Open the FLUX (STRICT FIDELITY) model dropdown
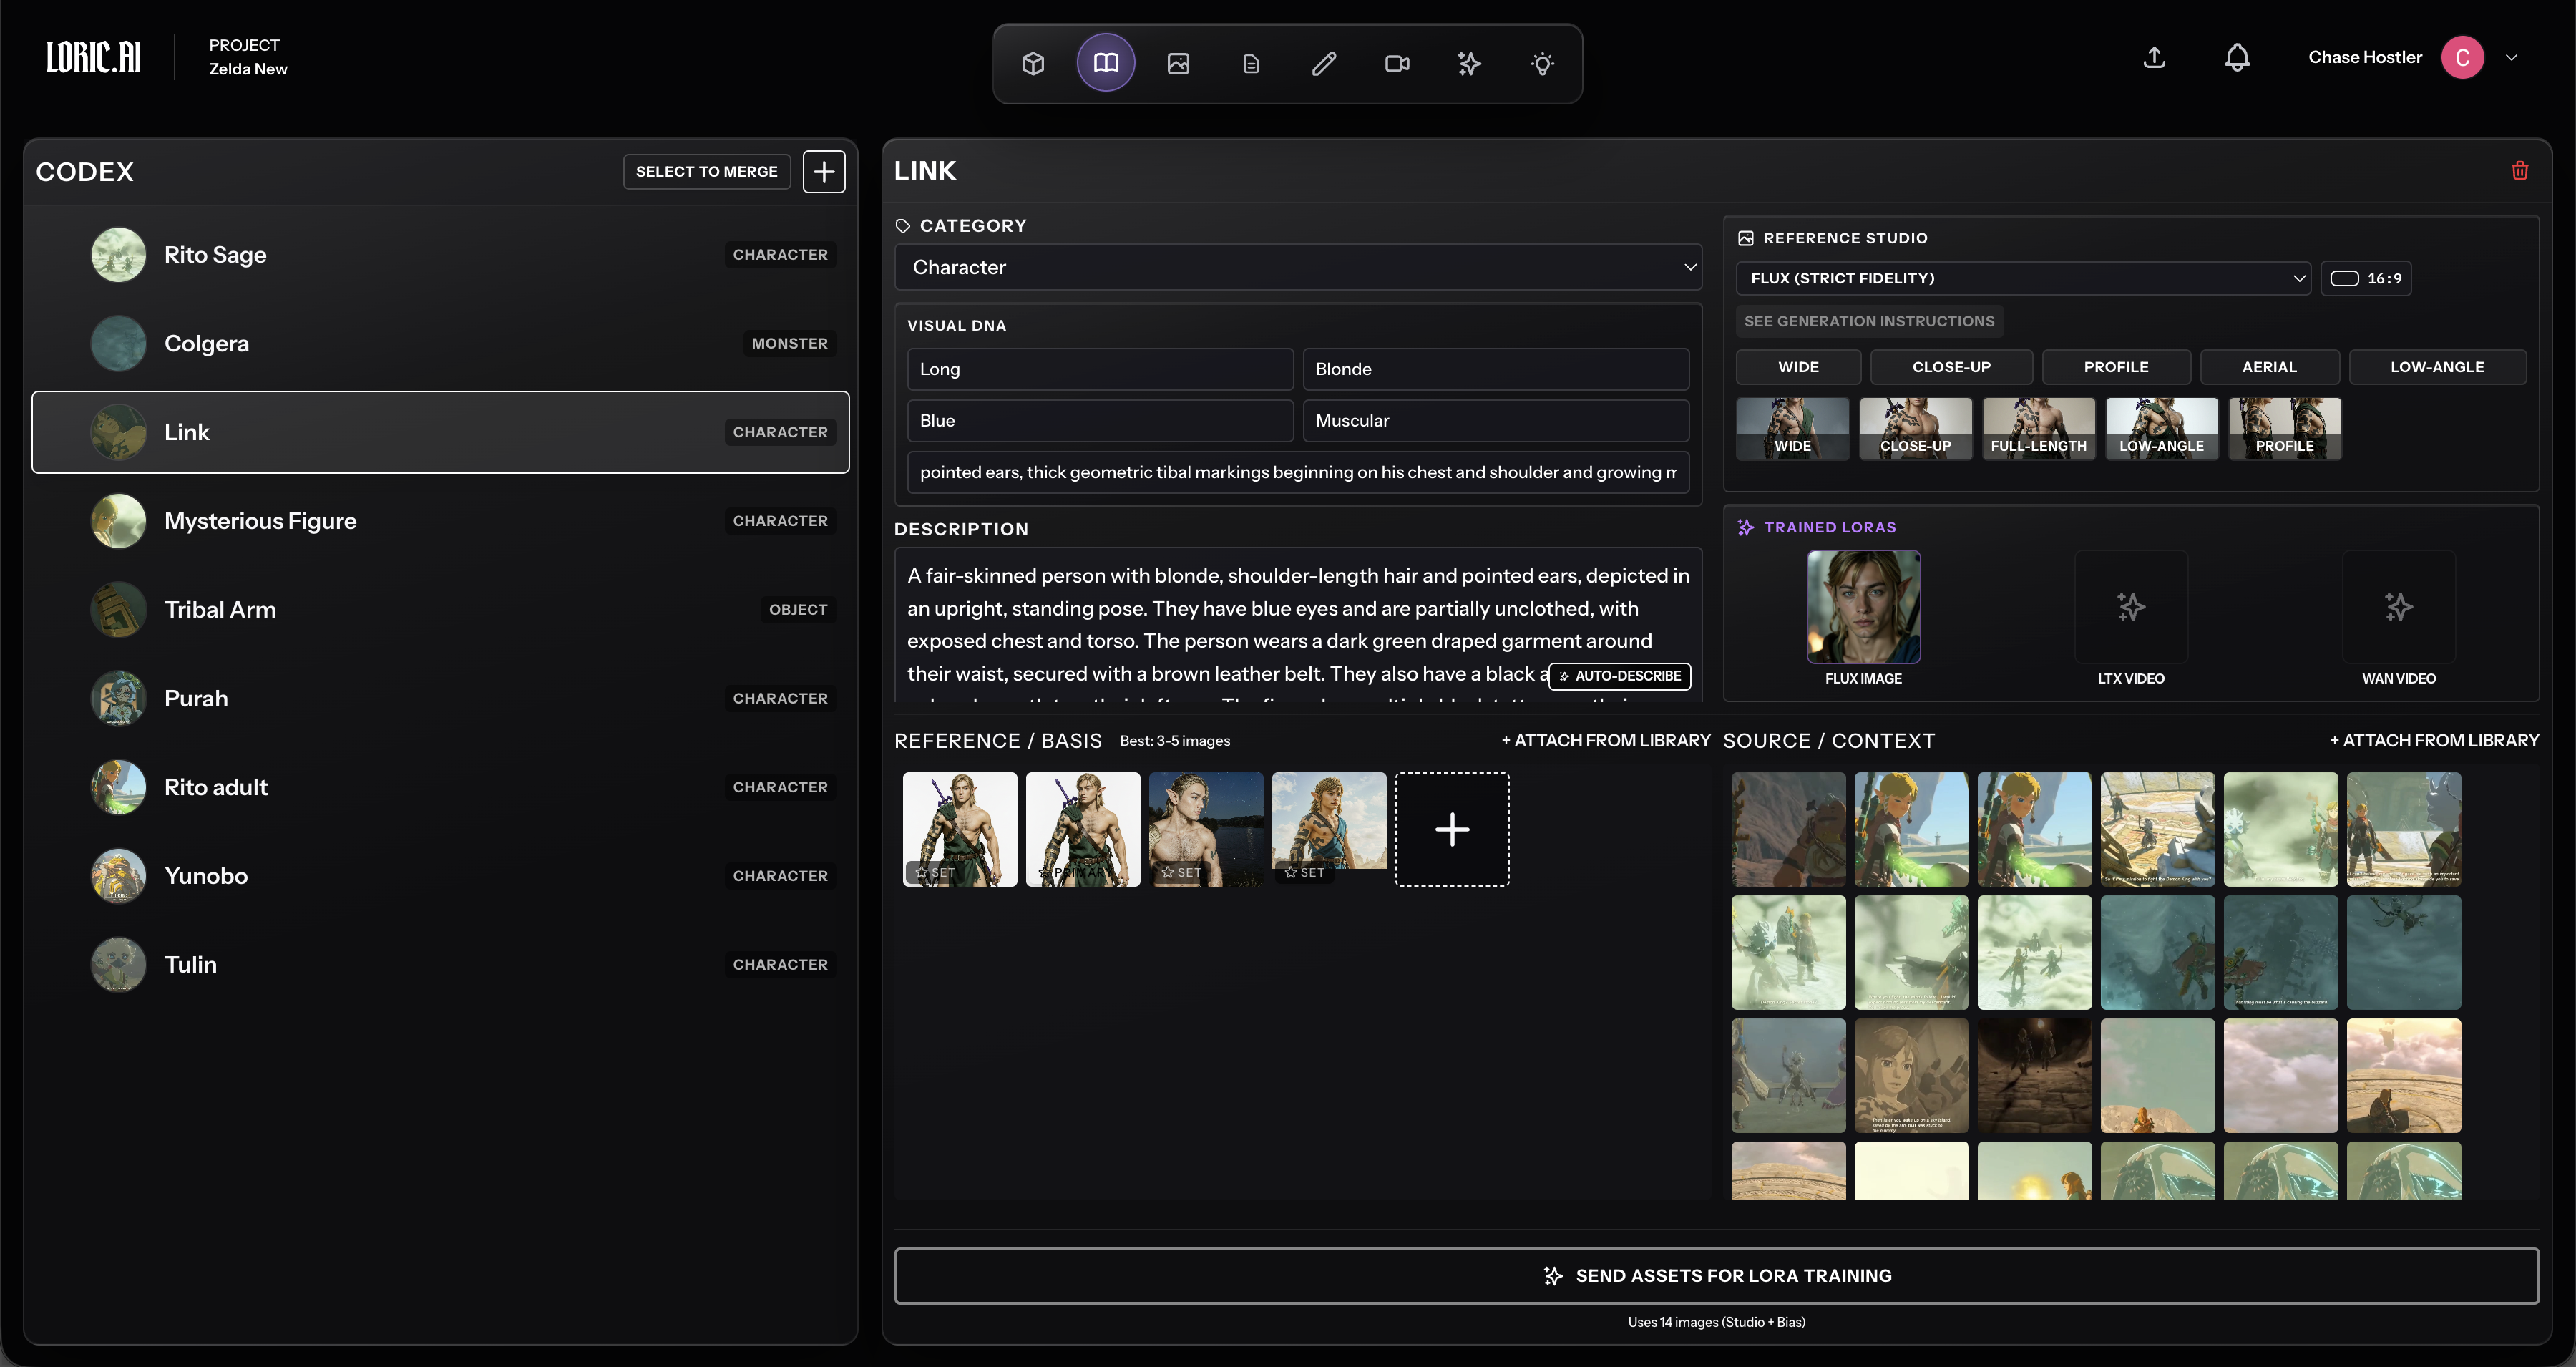2576x1367 pixels. click(2024, 278)
